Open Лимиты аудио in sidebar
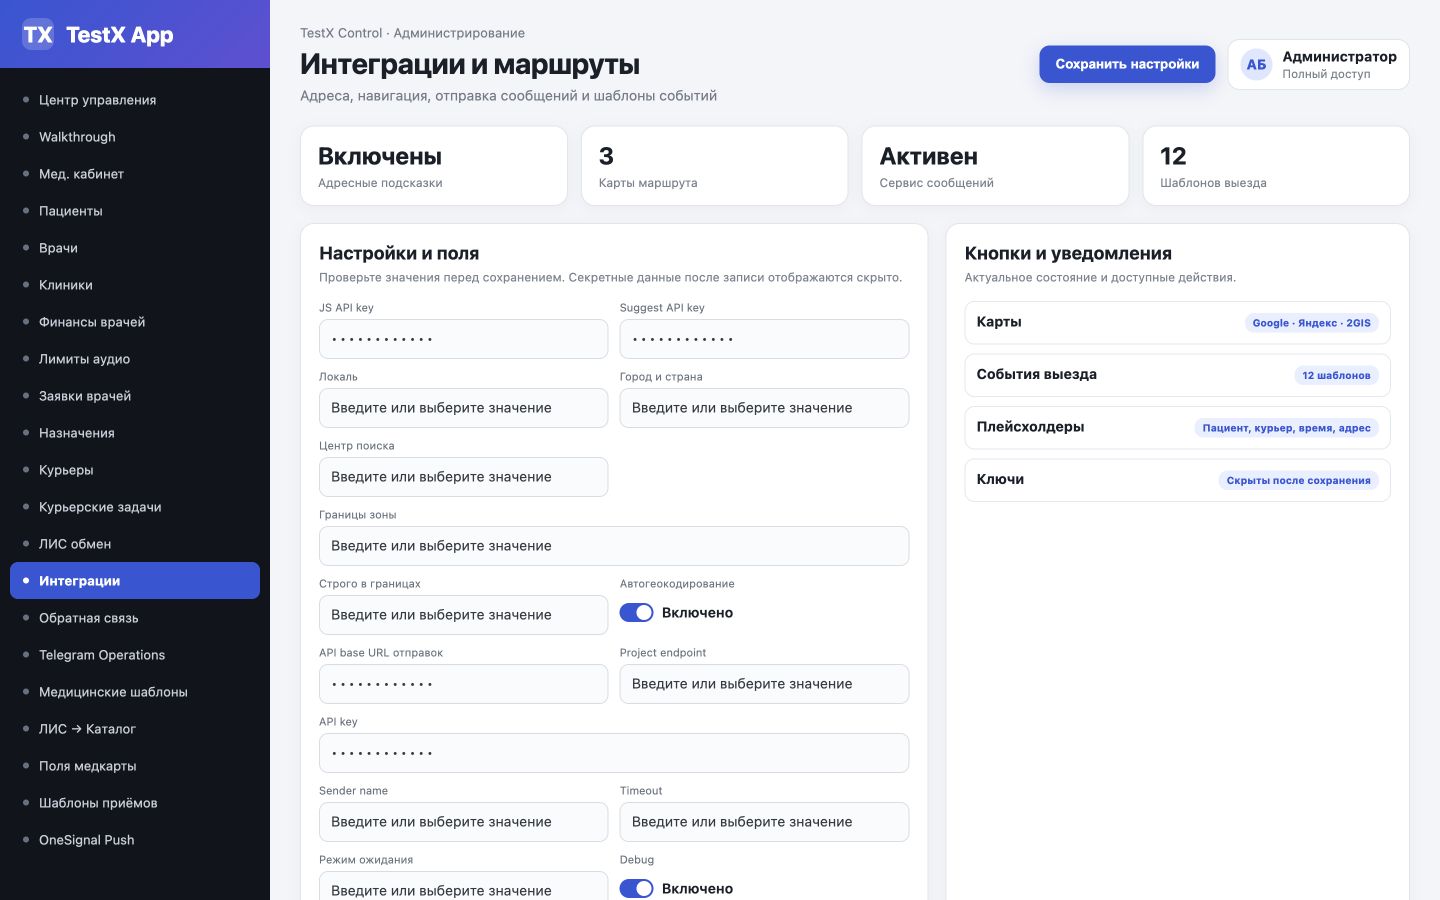Viewport: 1440px width, 900px height. 135,359
